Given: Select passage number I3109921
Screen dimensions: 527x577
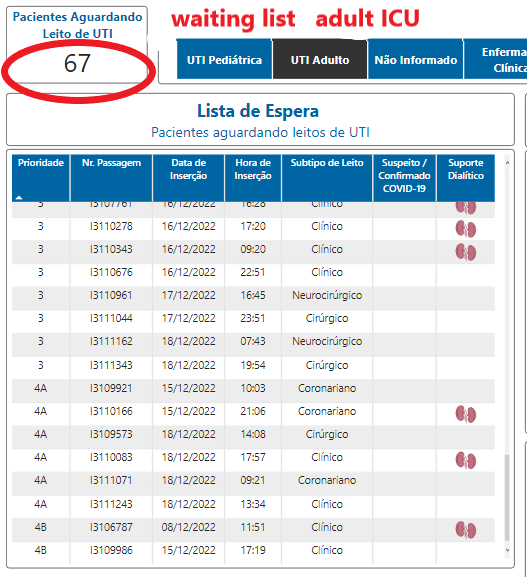Looking at the screenshot, I should pos(111,388).
